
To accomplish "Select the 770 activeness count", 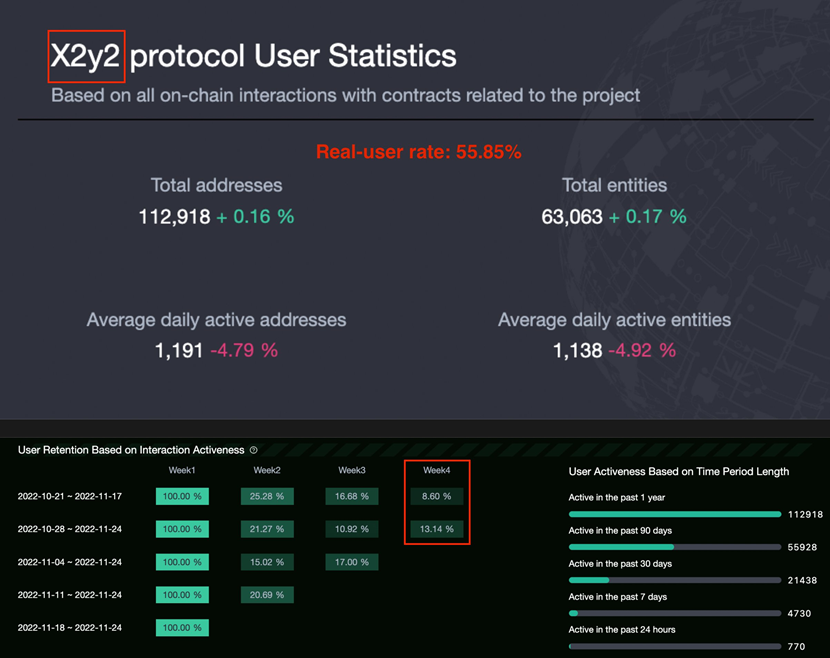I will (x=797, y=646).
